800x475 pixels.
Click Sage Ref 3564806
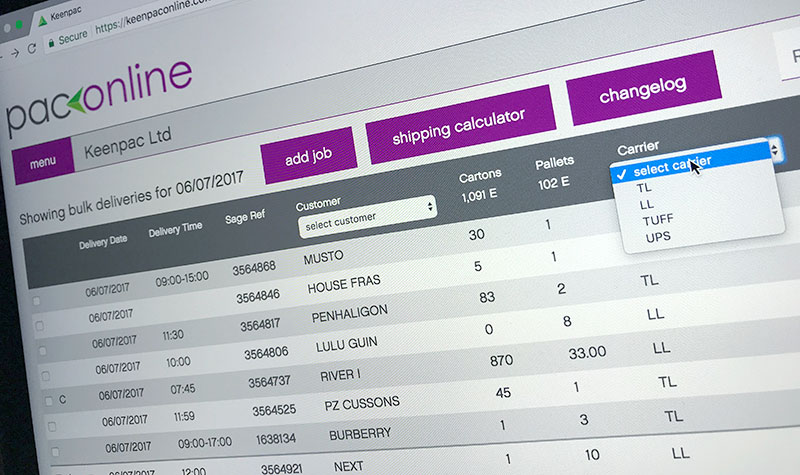coord(266,353)
